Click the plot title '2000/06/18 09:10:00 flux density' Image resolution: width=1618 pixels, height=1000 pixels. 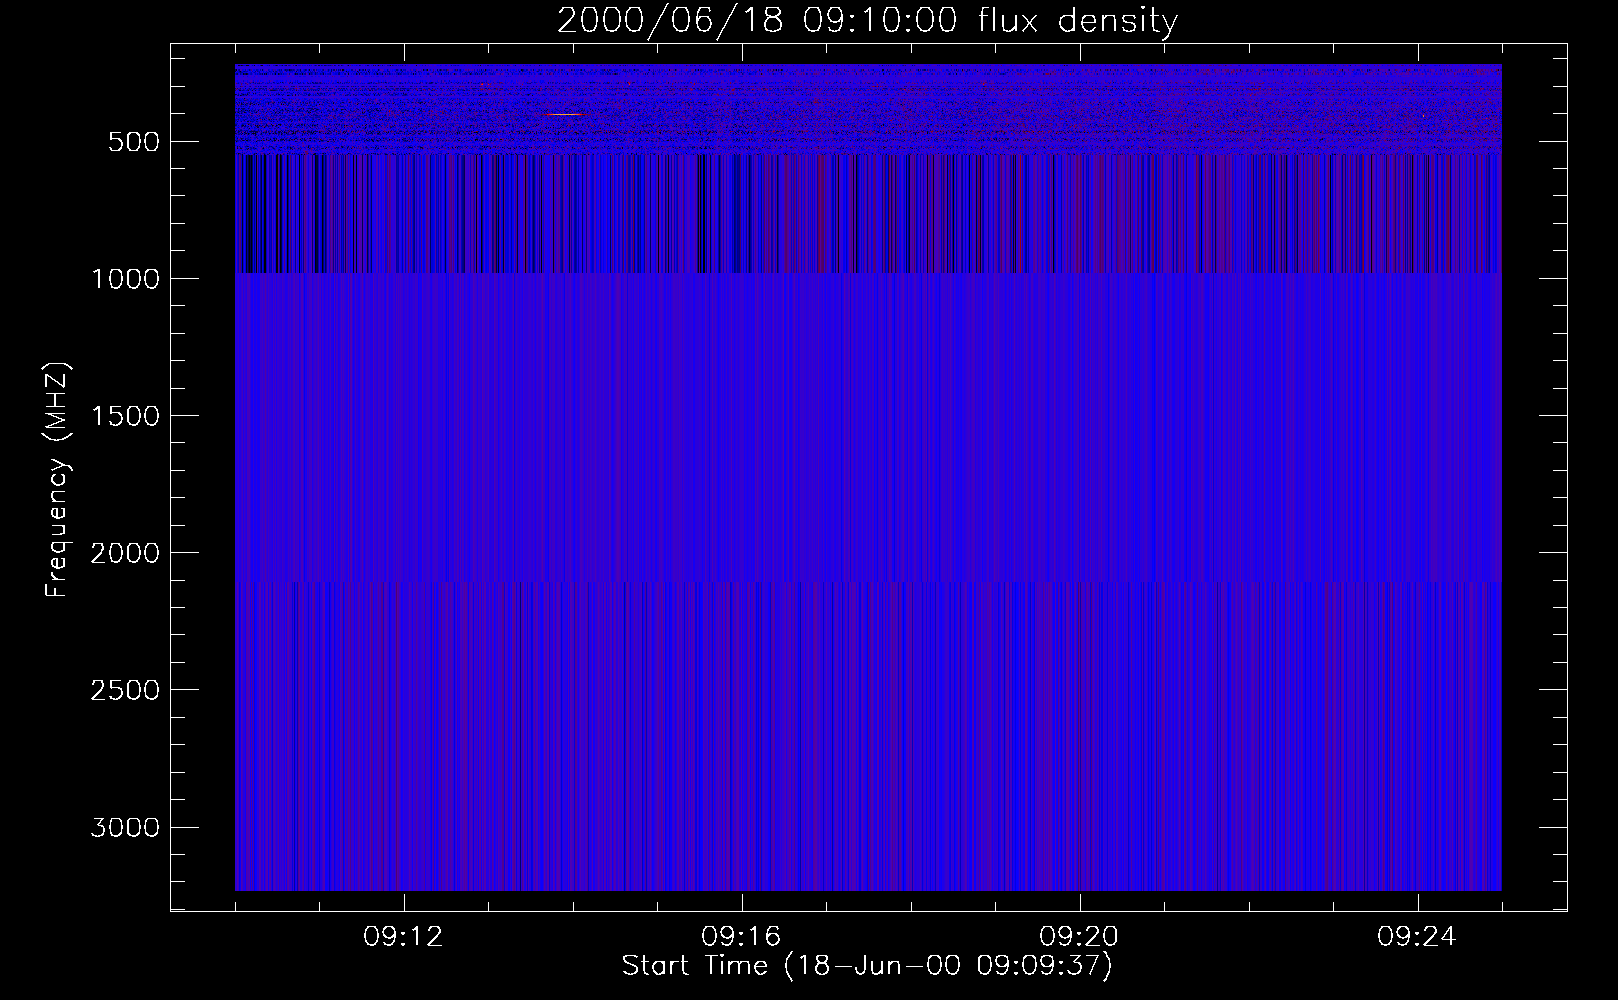pyautogui.click(x=867, y=21)
